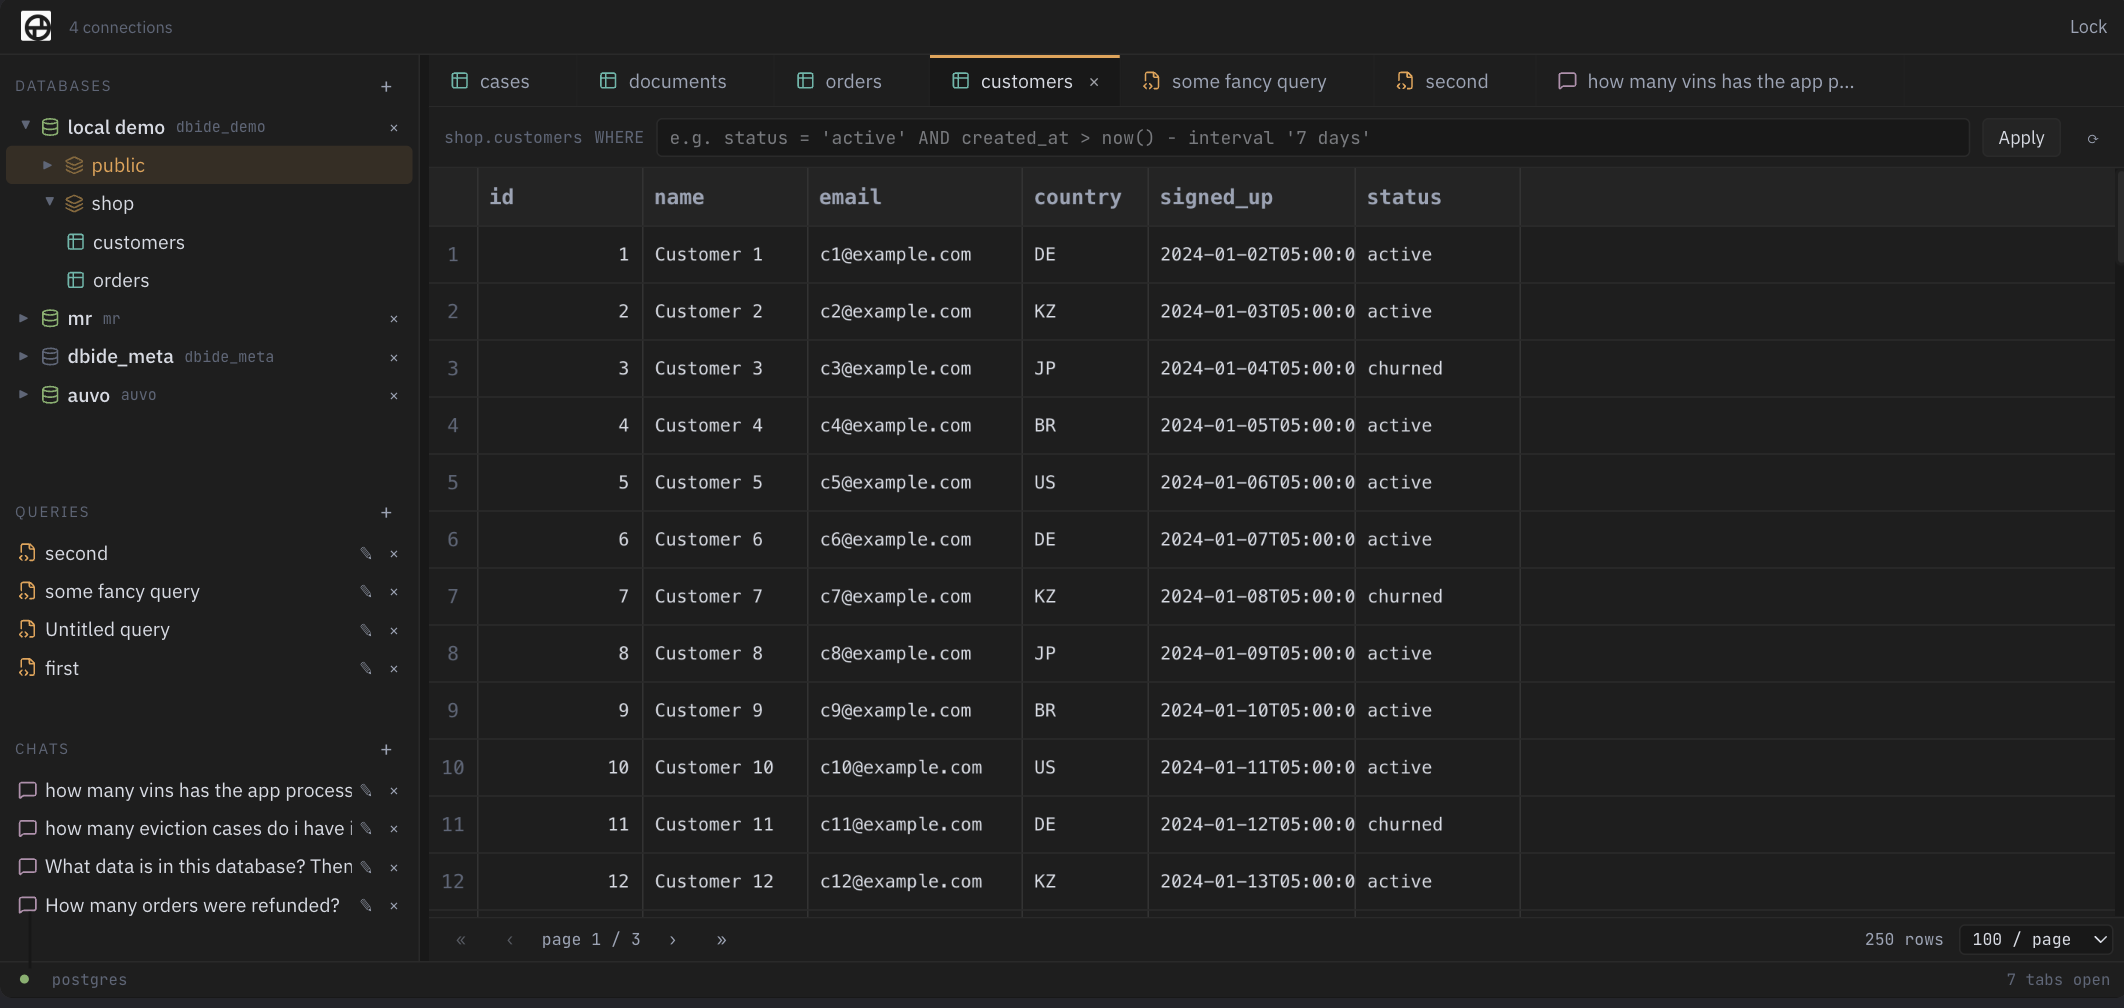Apply the WHERE filter
The height and width of the screenshot is (1008, 2124).
point(2021,138)
